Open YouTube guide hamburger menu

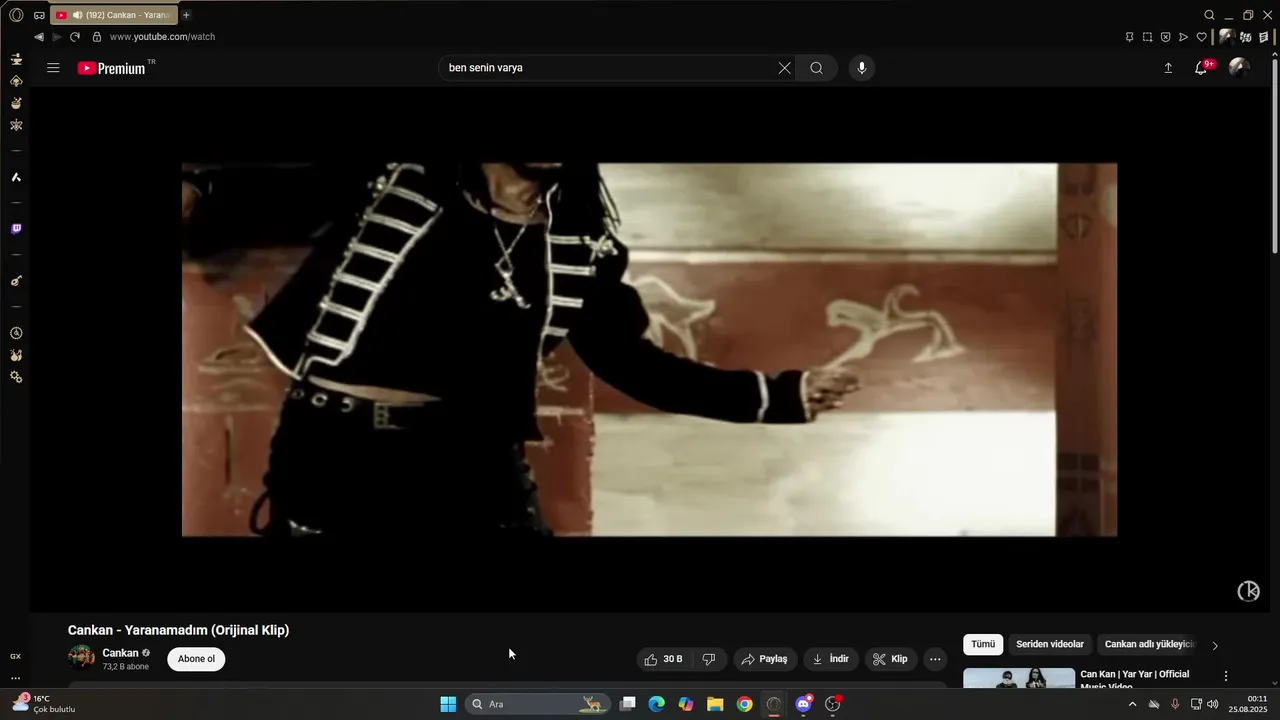53,68
